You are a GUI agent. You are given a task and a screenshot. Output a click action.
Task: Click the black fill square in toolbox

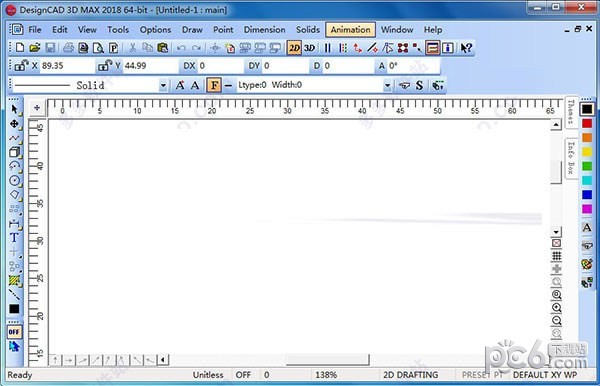(14, 309)
